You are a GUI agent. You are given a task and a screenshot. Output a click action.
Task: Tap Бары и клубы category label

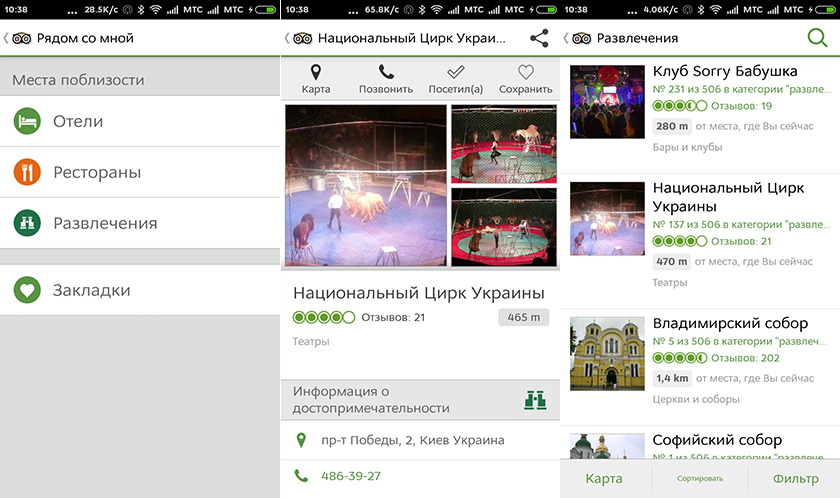tap(687, 147)
